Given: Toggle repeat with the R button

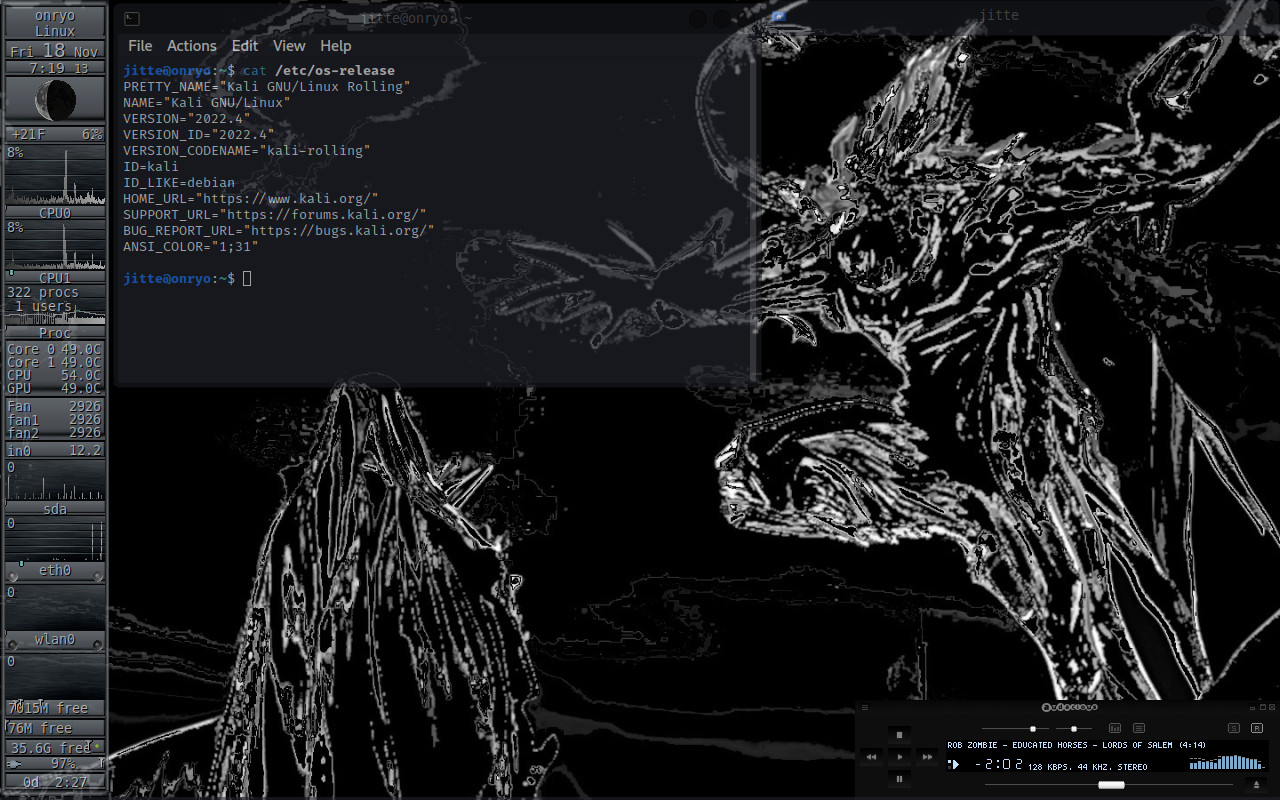Looking at the screenshot, I should 1257,728.
